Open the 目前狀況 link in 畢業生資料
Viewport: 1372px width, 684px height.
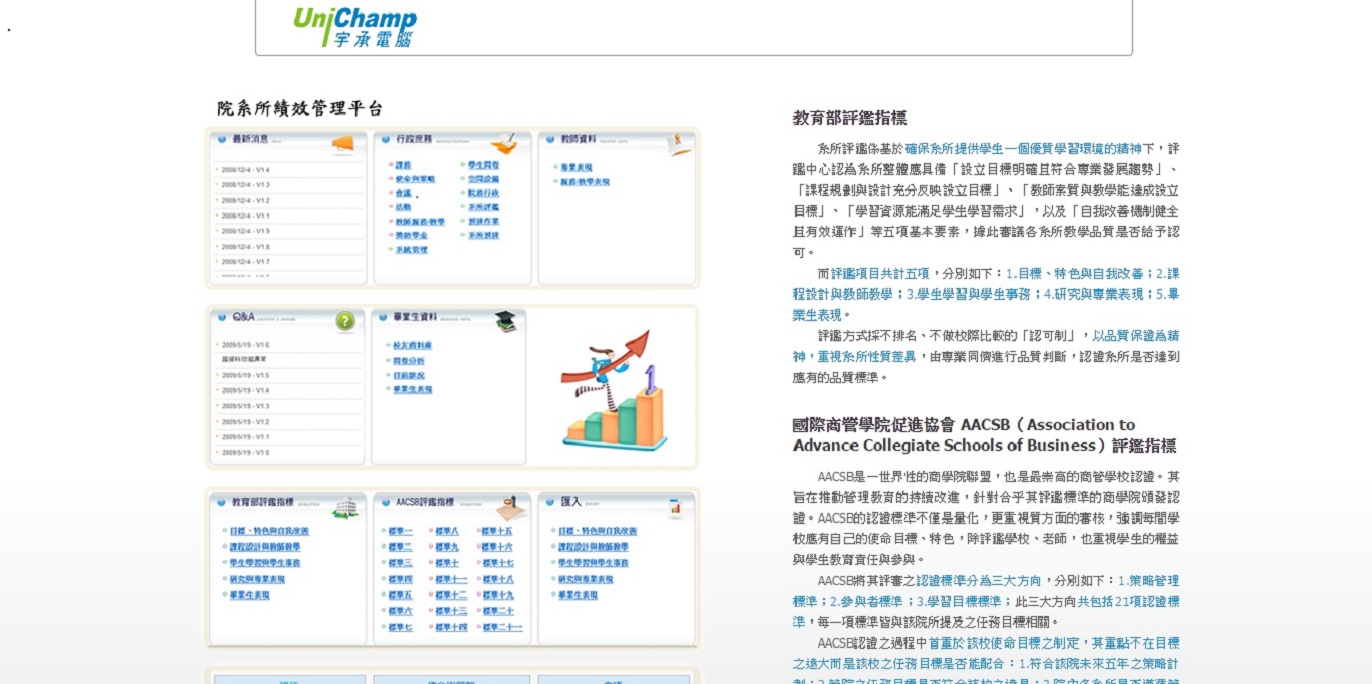tap(408, 375)
